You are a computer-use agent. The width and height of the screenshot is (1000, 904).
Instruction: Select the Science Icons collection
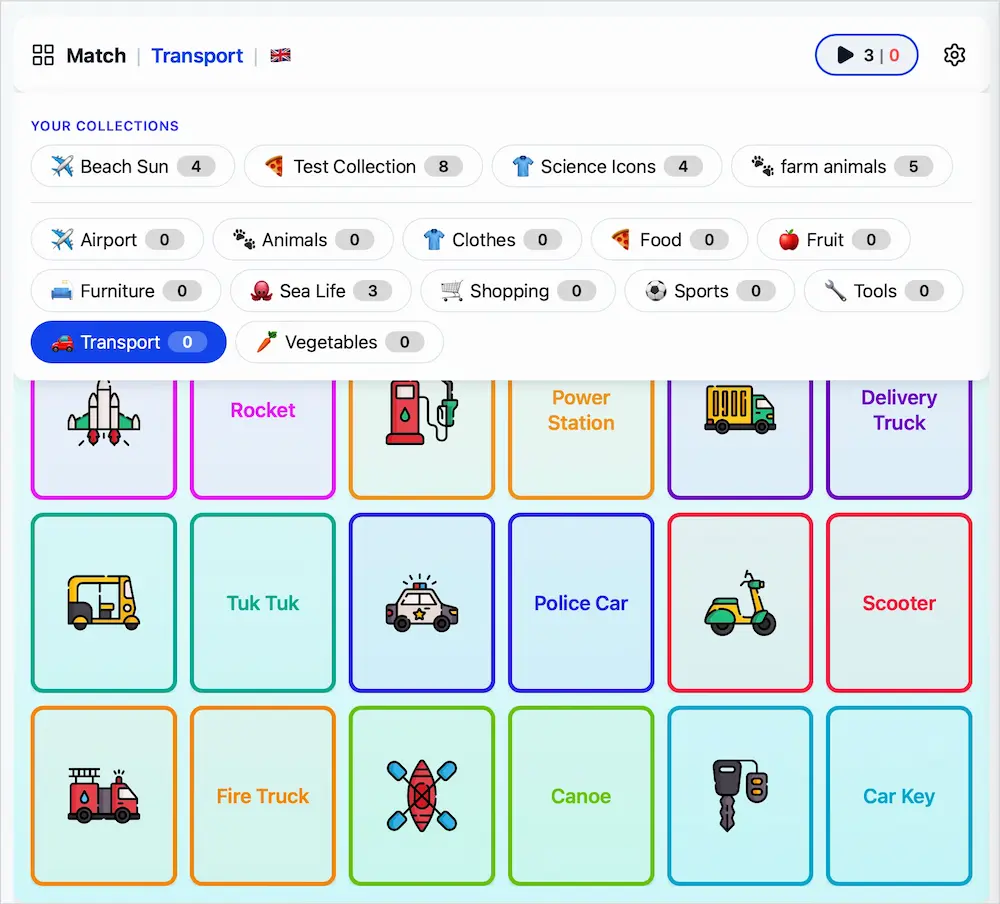(x=606, y=166)
